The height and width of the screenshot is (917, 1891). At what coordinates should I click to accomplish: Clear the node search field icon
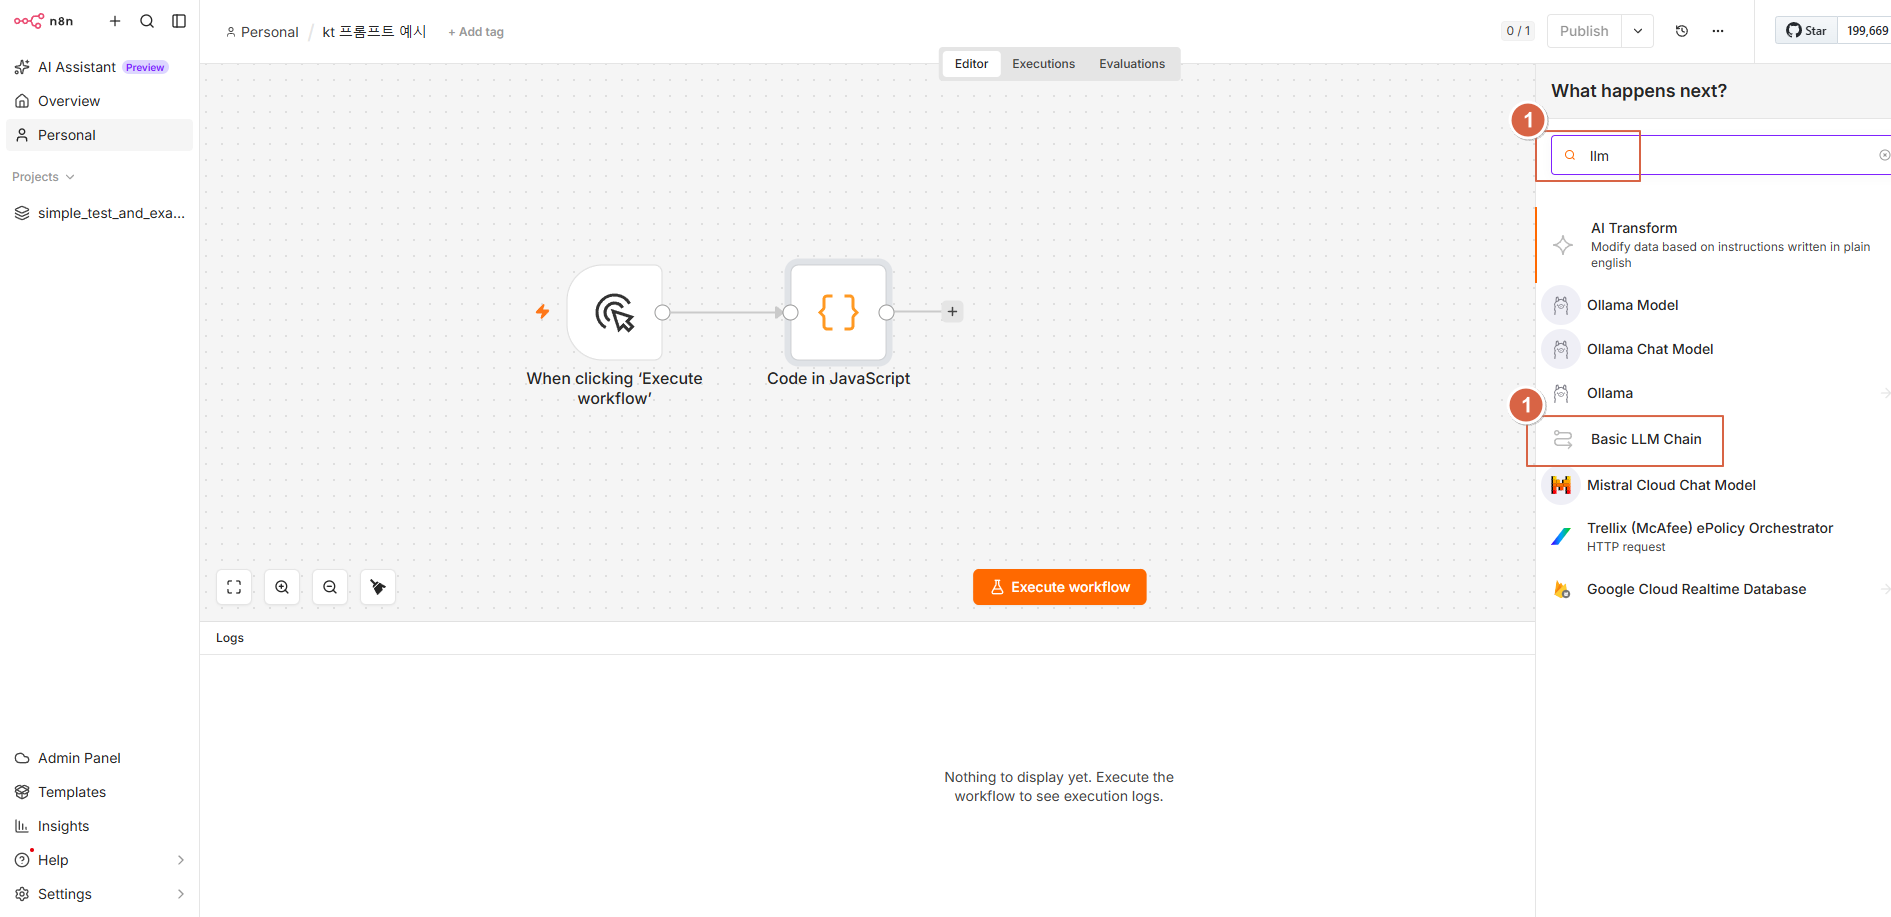click(1884, 155)
